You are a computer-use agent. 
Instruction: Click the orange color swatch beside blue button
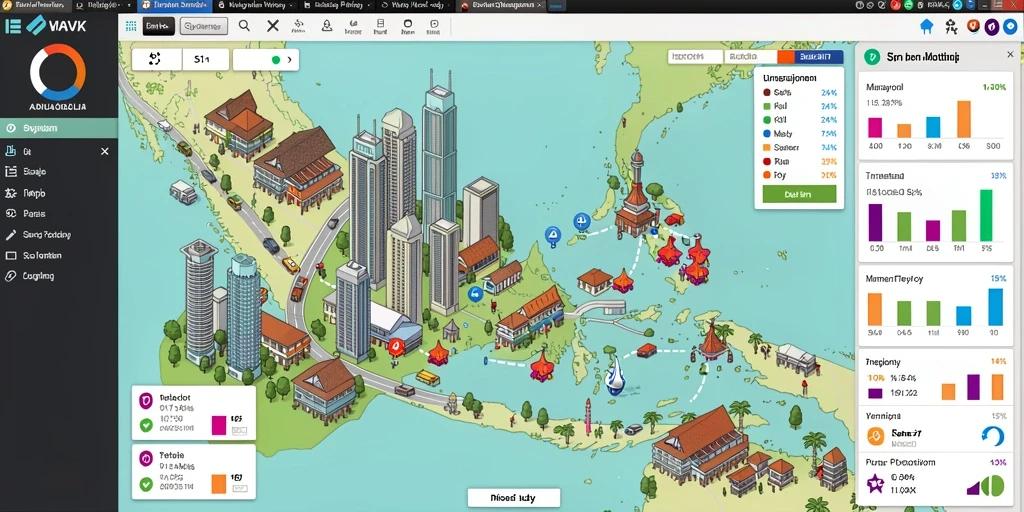click(786, 57)
